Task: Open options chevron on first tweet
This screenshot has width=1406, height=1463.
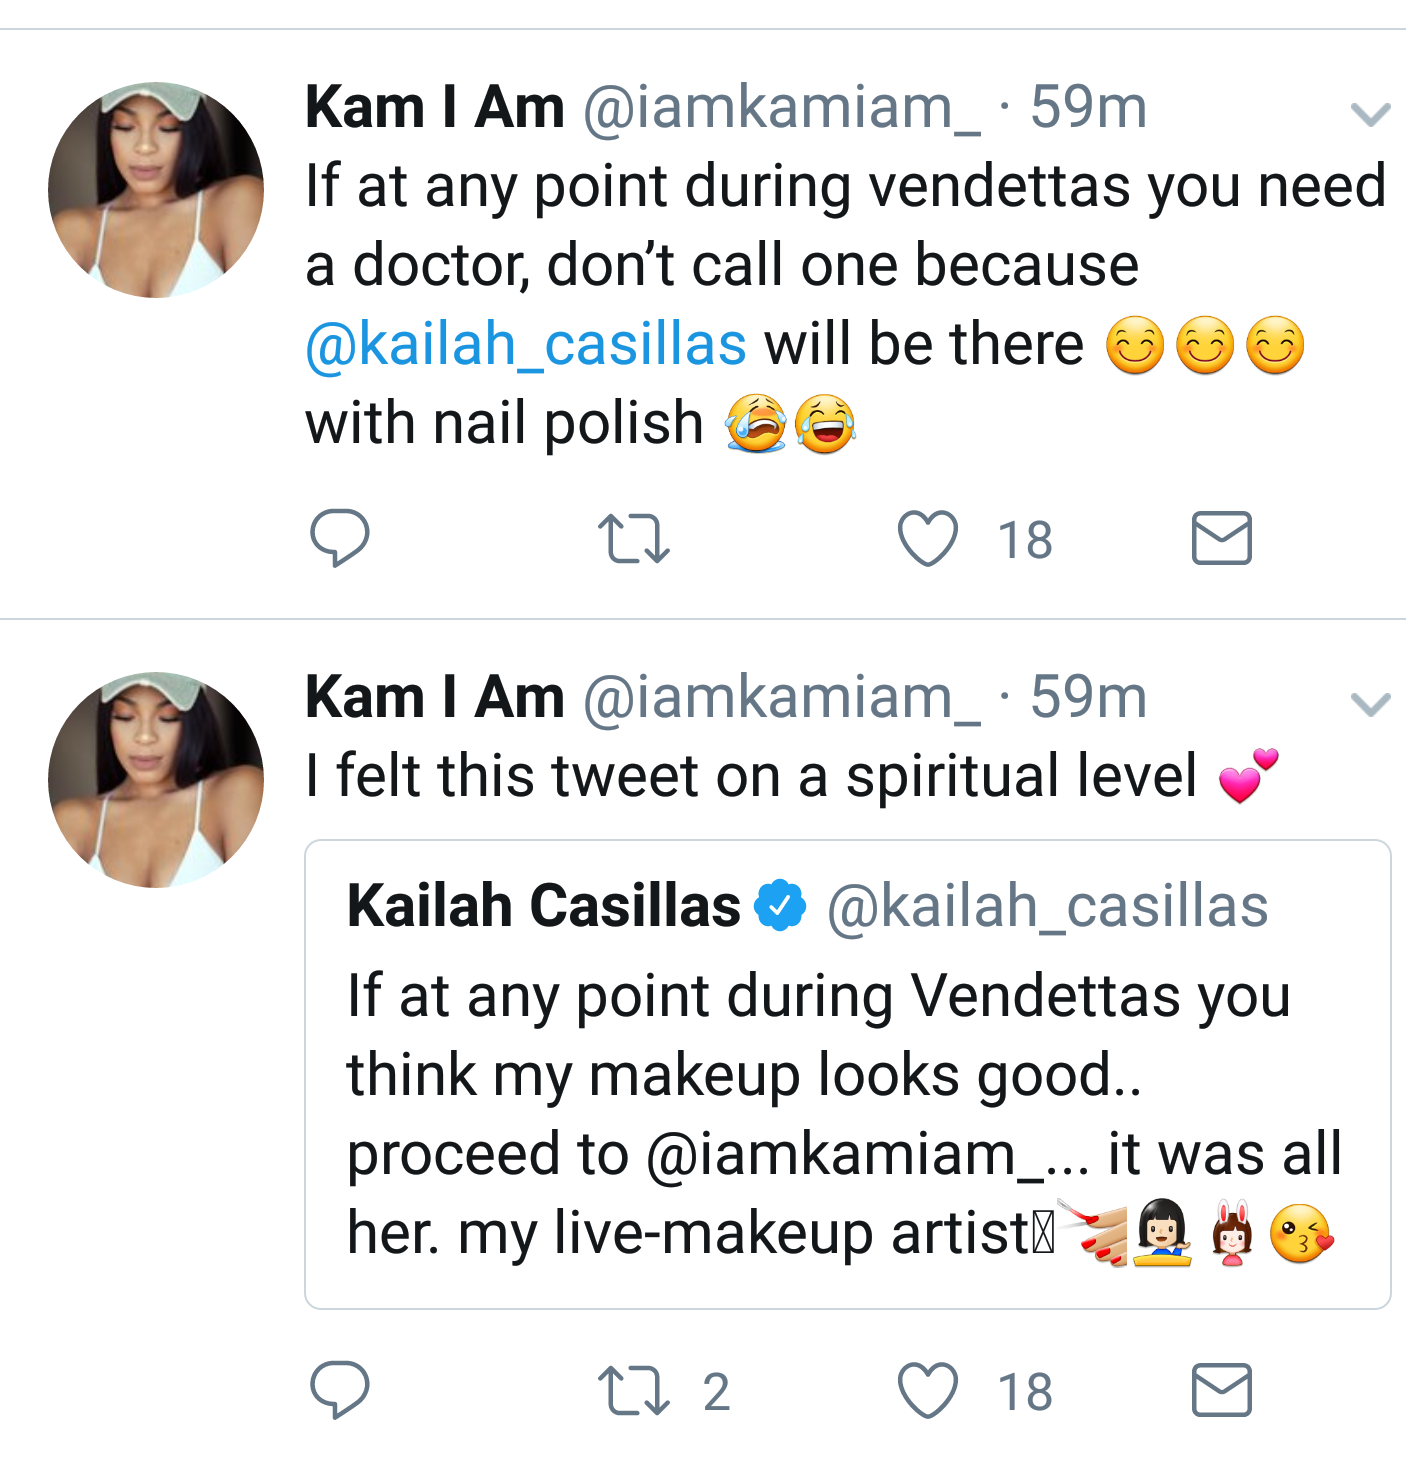Action: coord(1370,114)
